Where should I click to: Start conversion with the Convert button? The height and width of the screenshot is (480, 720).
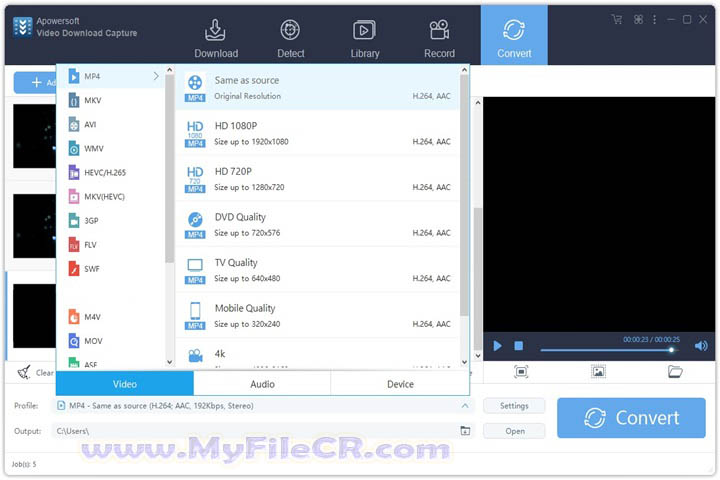tap(631, 418)
